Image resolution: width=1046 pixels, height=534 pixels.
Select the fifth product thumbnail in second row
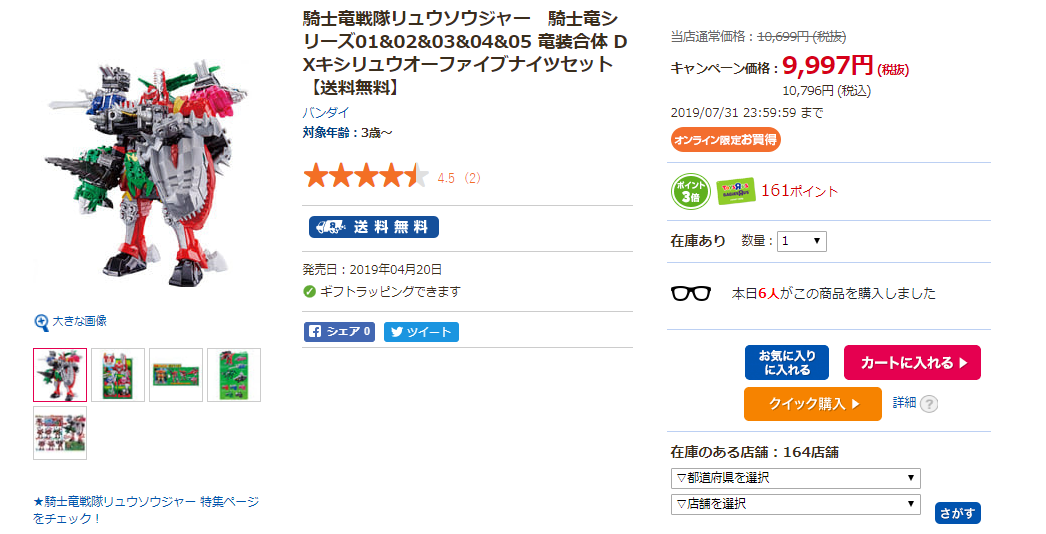pyautogui.click(x=60, y=433)
